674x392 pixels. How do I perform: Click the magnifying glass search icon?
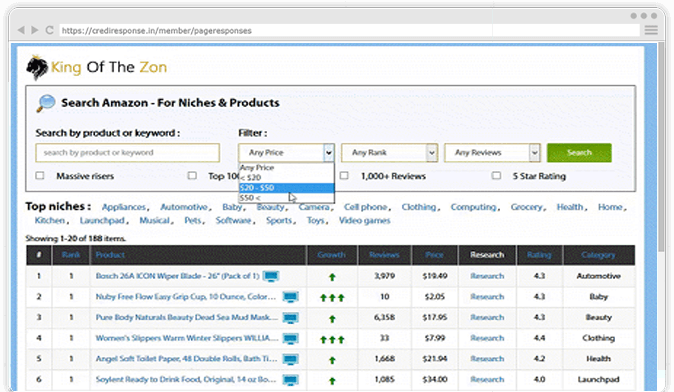46,103
